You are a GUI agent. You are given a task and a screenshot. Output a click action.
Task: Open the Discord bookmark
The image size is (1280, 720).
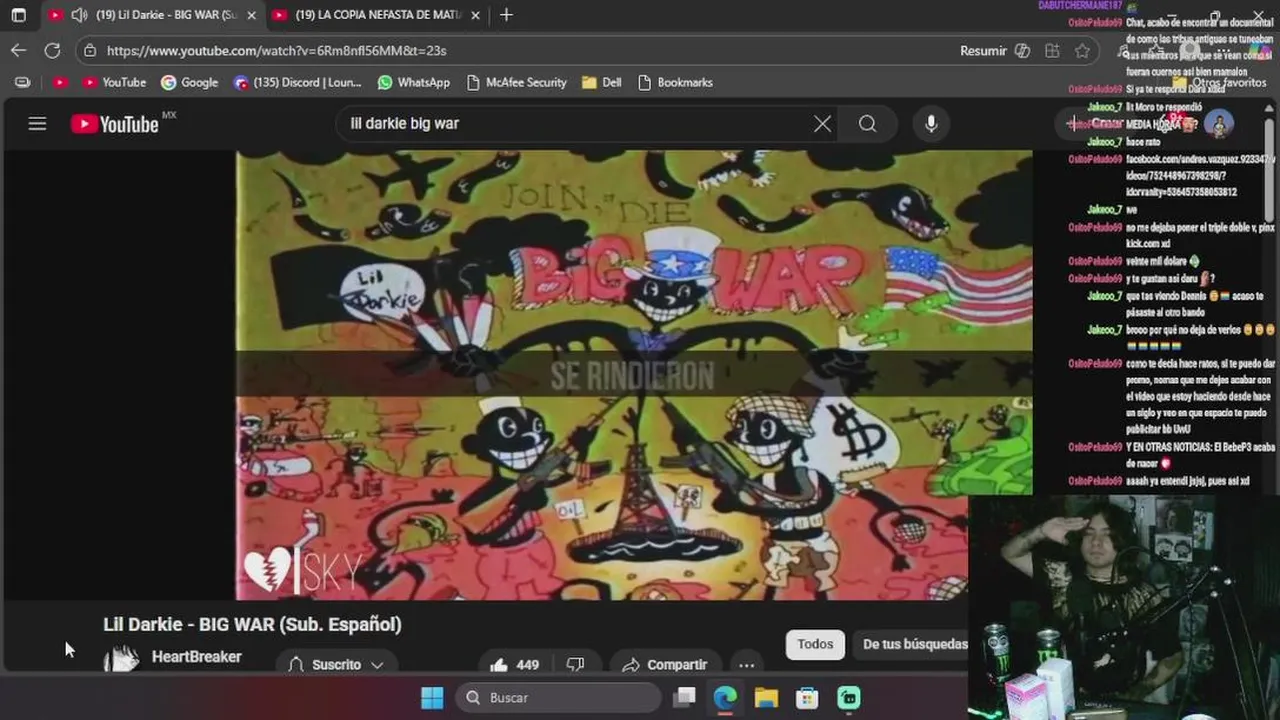[297, 82]
